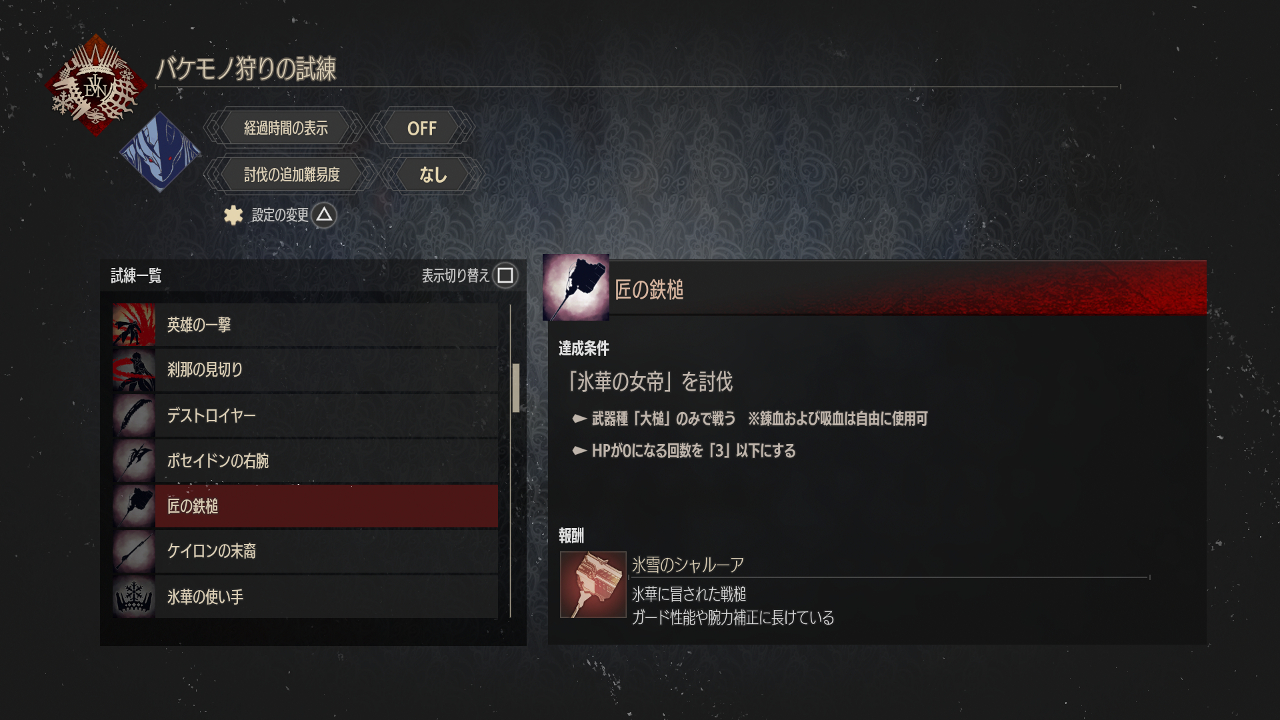Change the 討伐の追加難易度 なし value
This screenshot has width=1280, height=720.
click(433, 174)
